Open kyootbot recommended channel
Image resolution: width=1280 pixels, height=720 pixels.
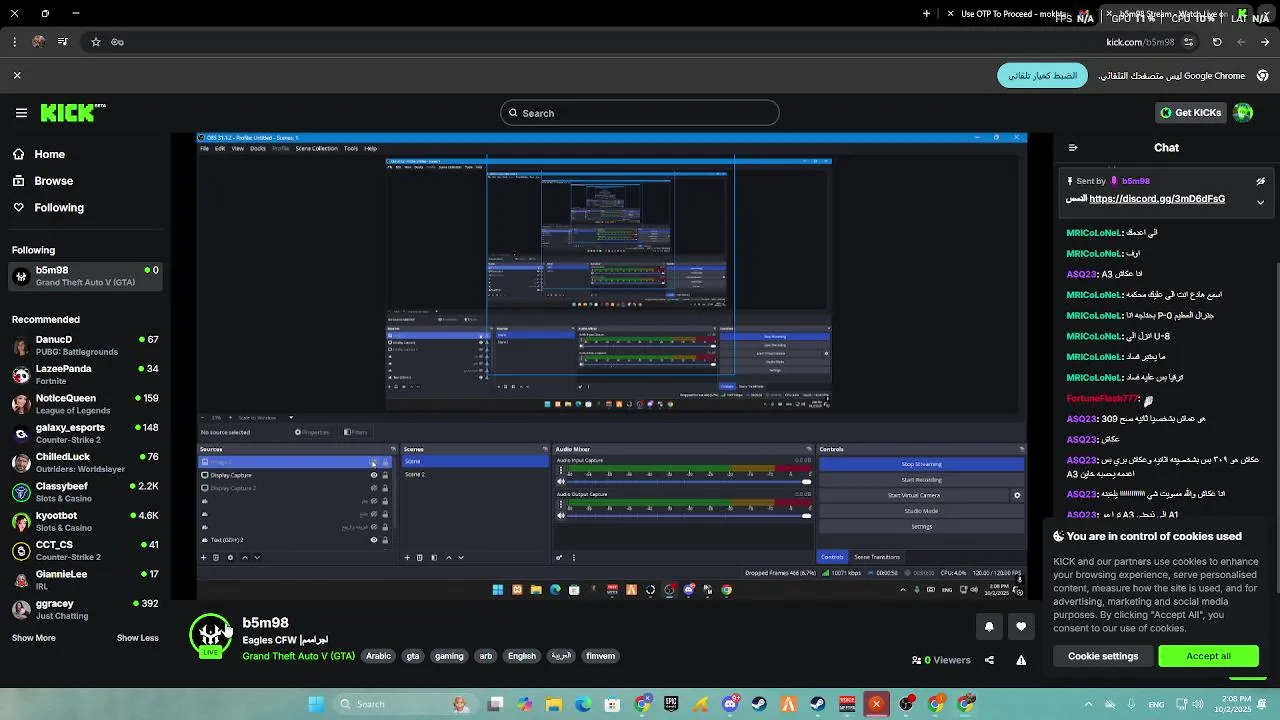tap(85, 521)
